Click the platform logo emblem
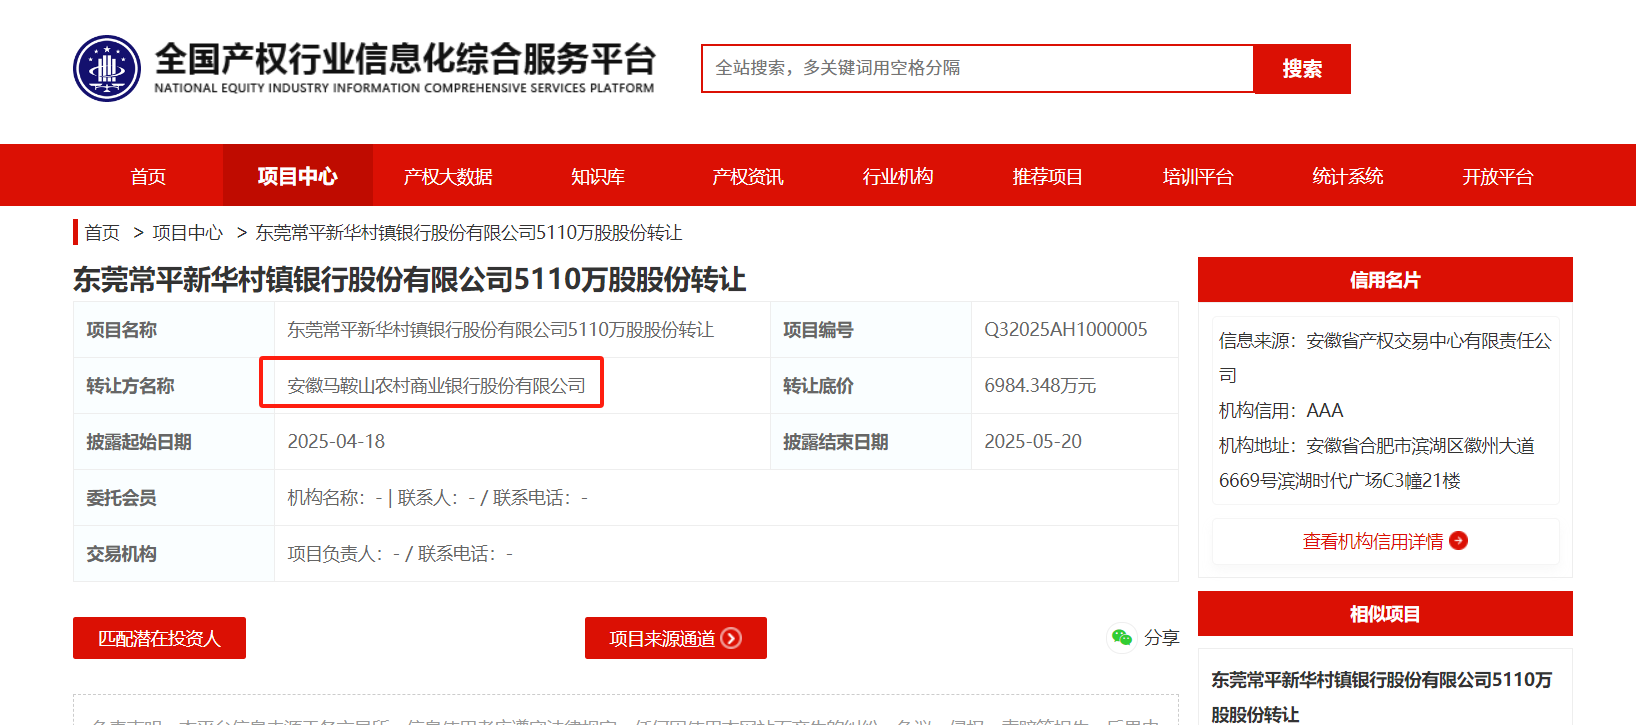1636x725 pixels. click(107, 69)
